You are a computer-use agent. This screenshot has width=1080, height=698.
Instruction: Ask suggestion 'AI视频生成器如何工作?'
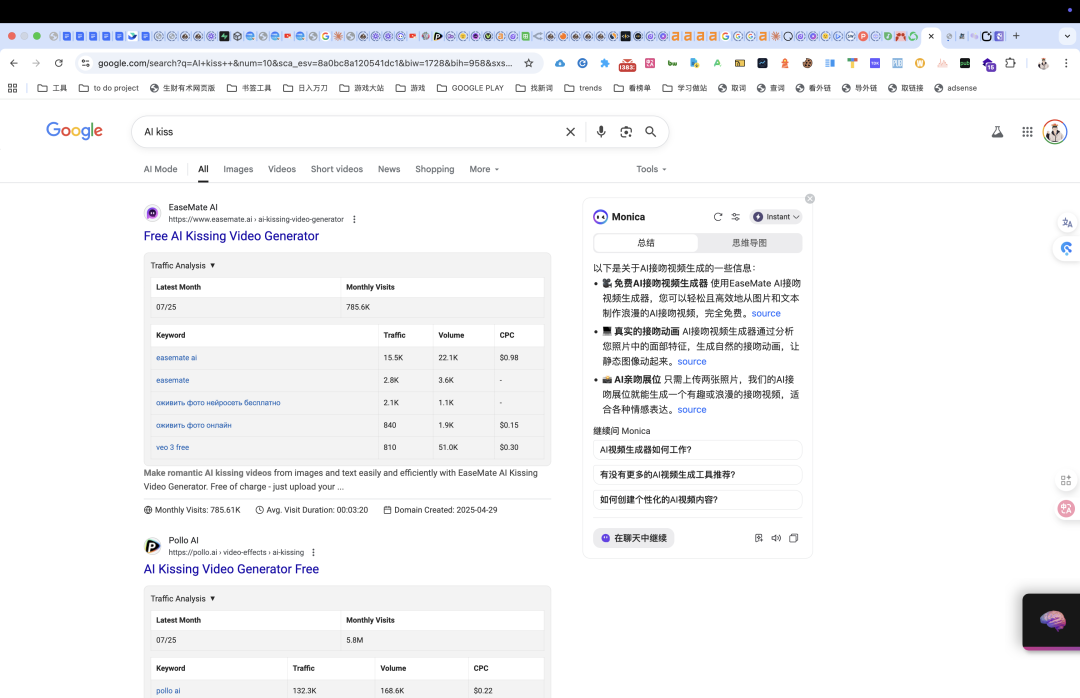coord(698,450)
